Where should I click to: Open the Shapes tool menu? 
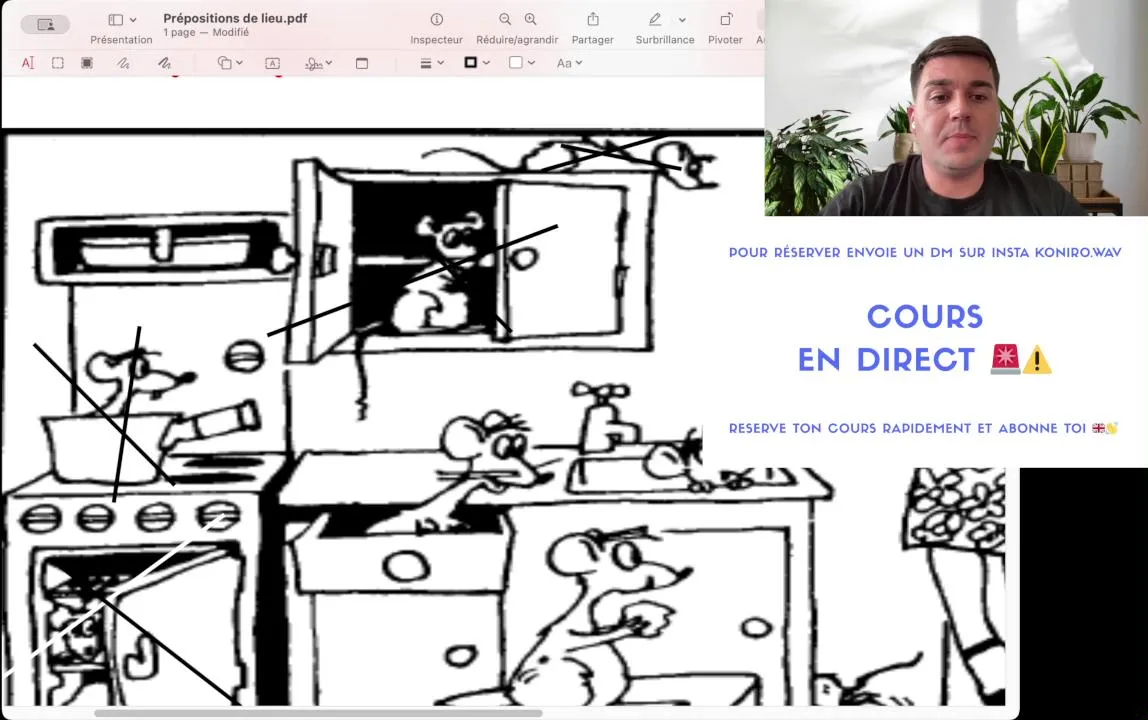pyautogui.click(x=224, y=63)
